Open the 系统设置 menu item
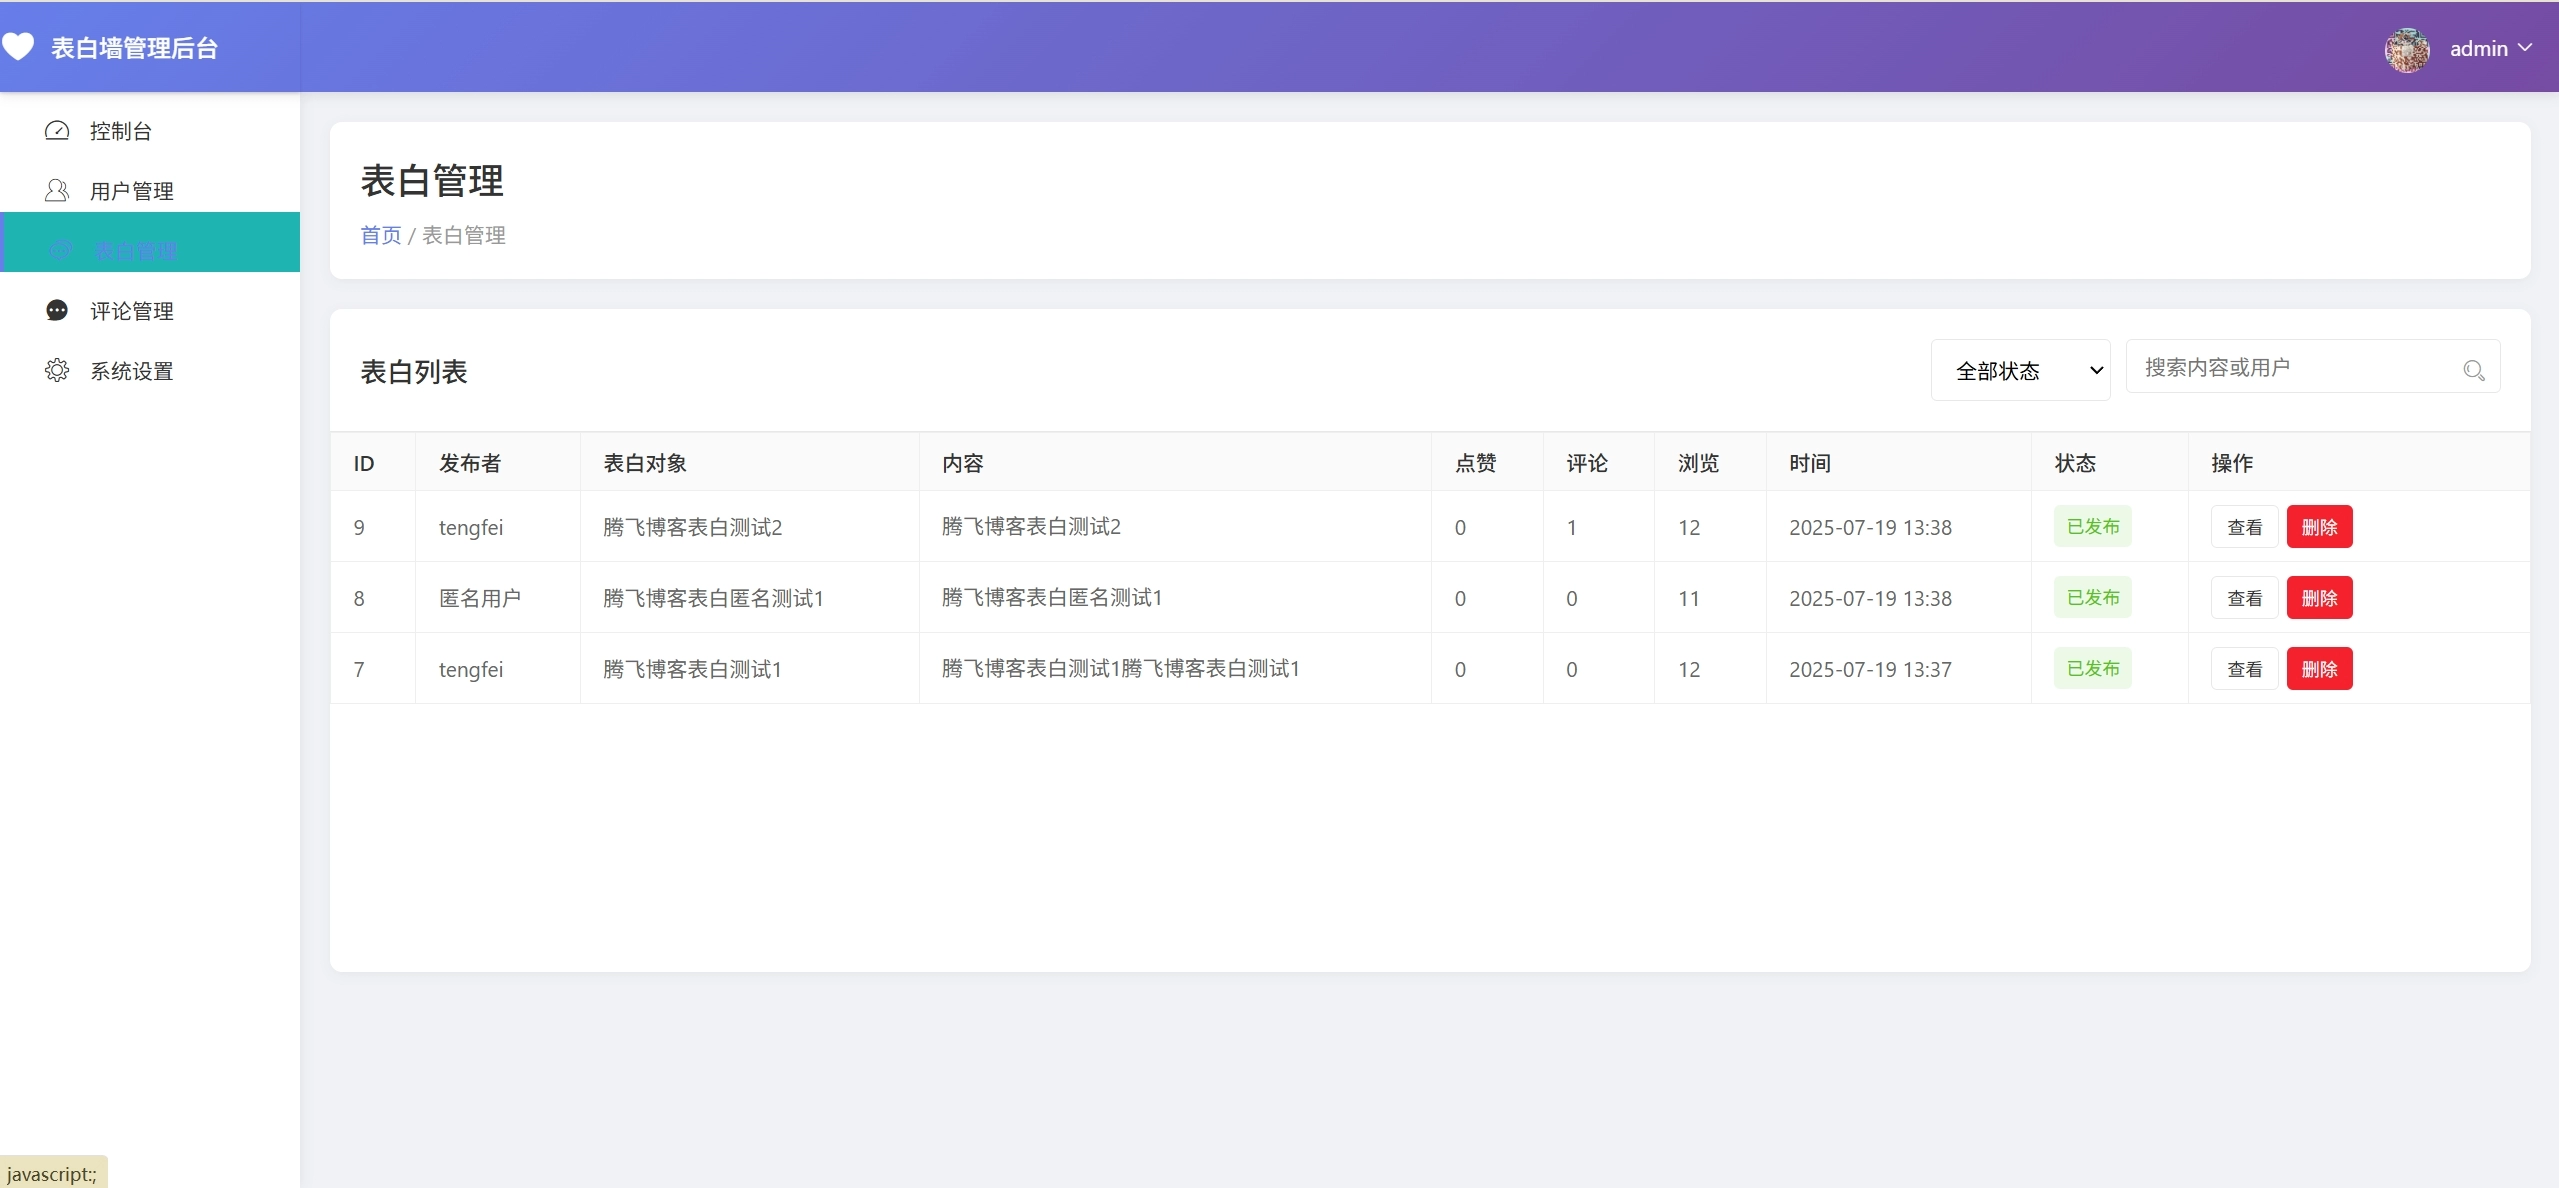 point(150,371)
